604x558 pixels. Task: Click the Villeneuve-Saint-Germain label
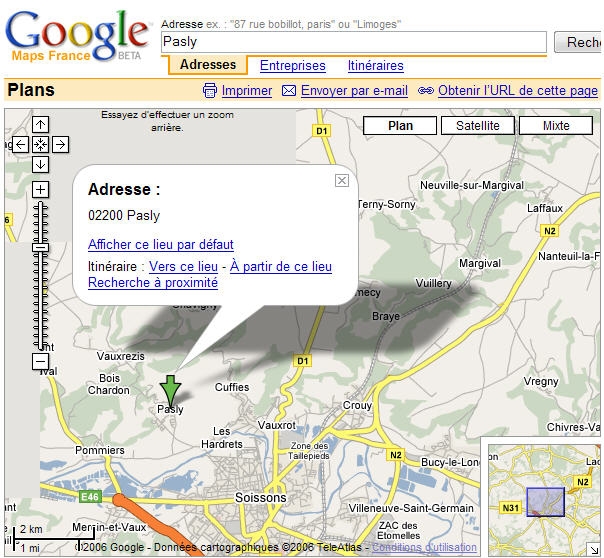click(x=411, y=508)
